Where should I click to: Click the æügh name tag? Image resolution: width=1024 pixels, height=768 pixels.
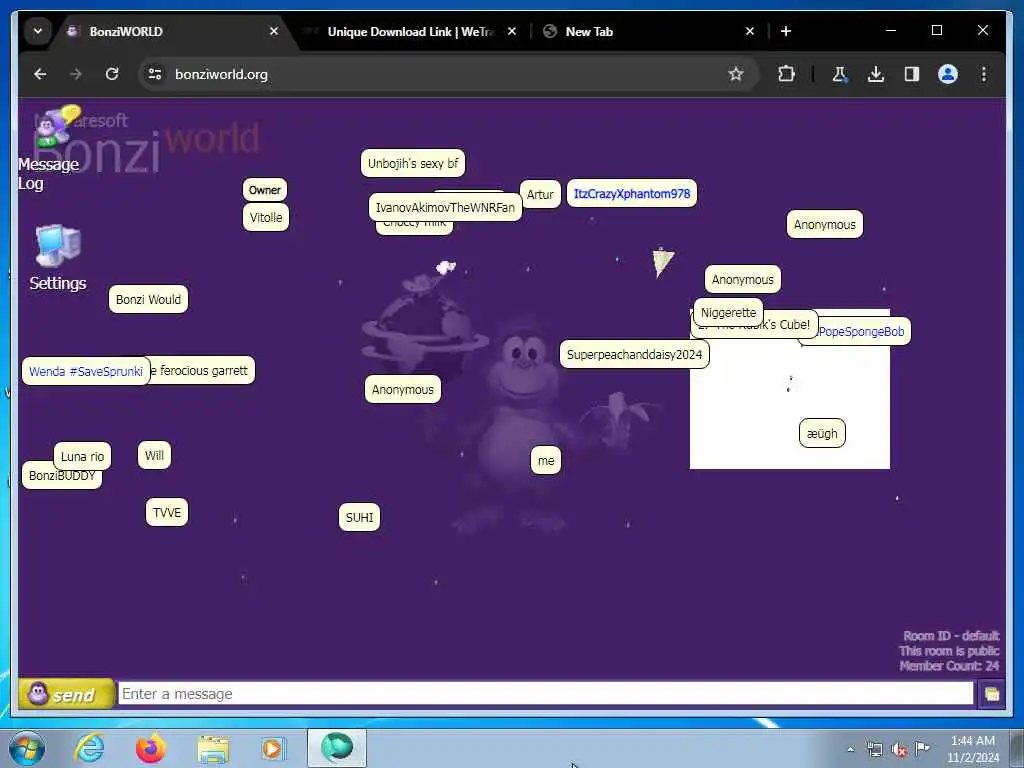[822, 433]
